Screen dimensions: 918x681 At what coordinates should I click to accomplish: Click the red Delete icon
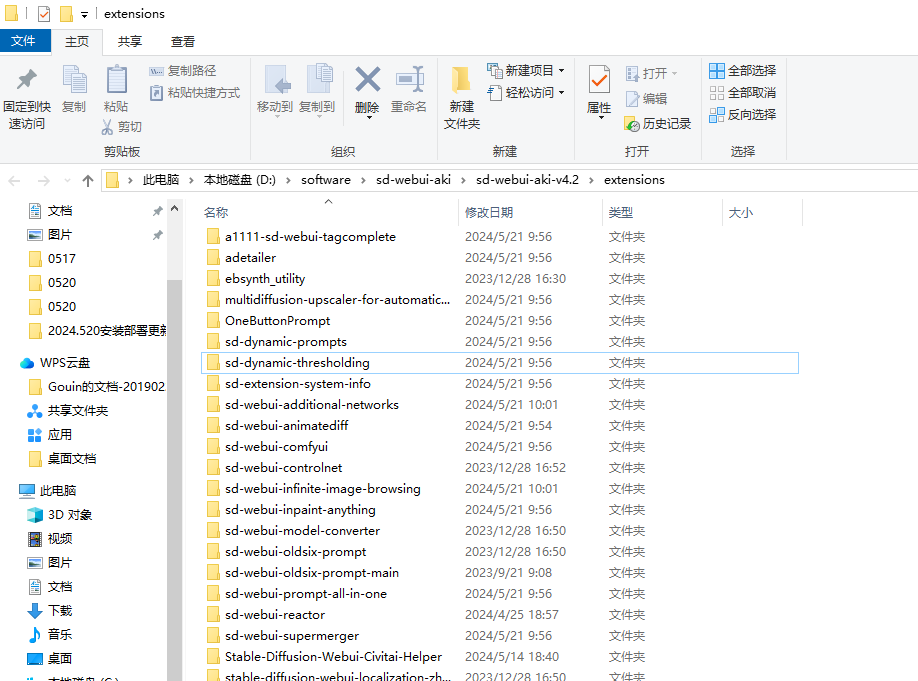tap(367, 80)
